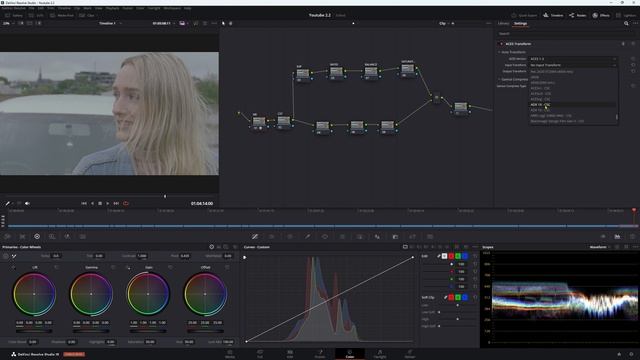Reset the Lift color wheel
Screen dimensions: 640x360
pyautogui.click(x=56, y=267)
